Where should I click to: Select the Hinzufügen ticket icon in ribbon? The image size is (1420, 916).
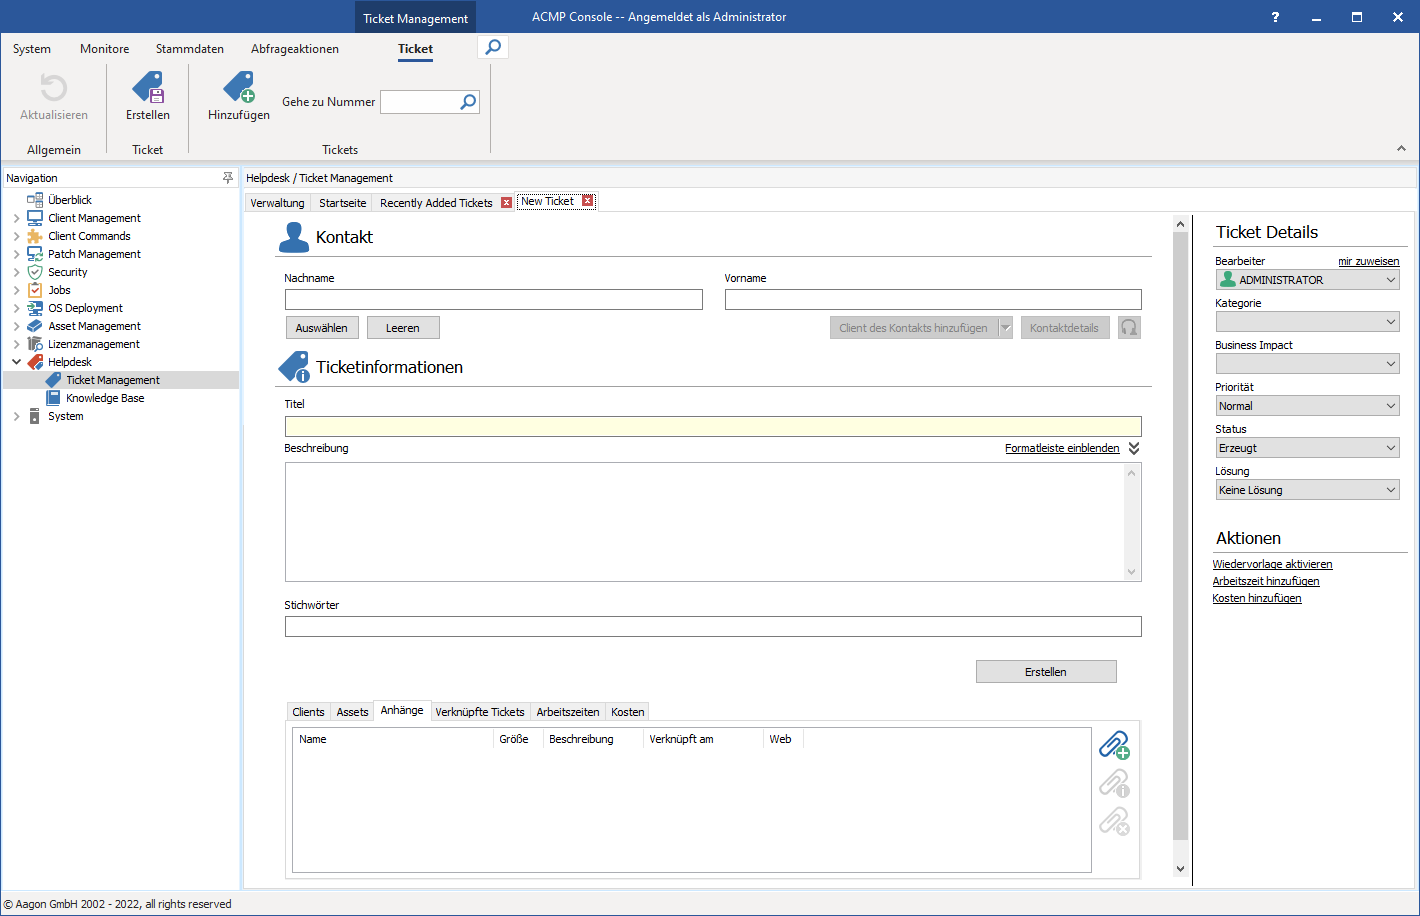point(238,90)
